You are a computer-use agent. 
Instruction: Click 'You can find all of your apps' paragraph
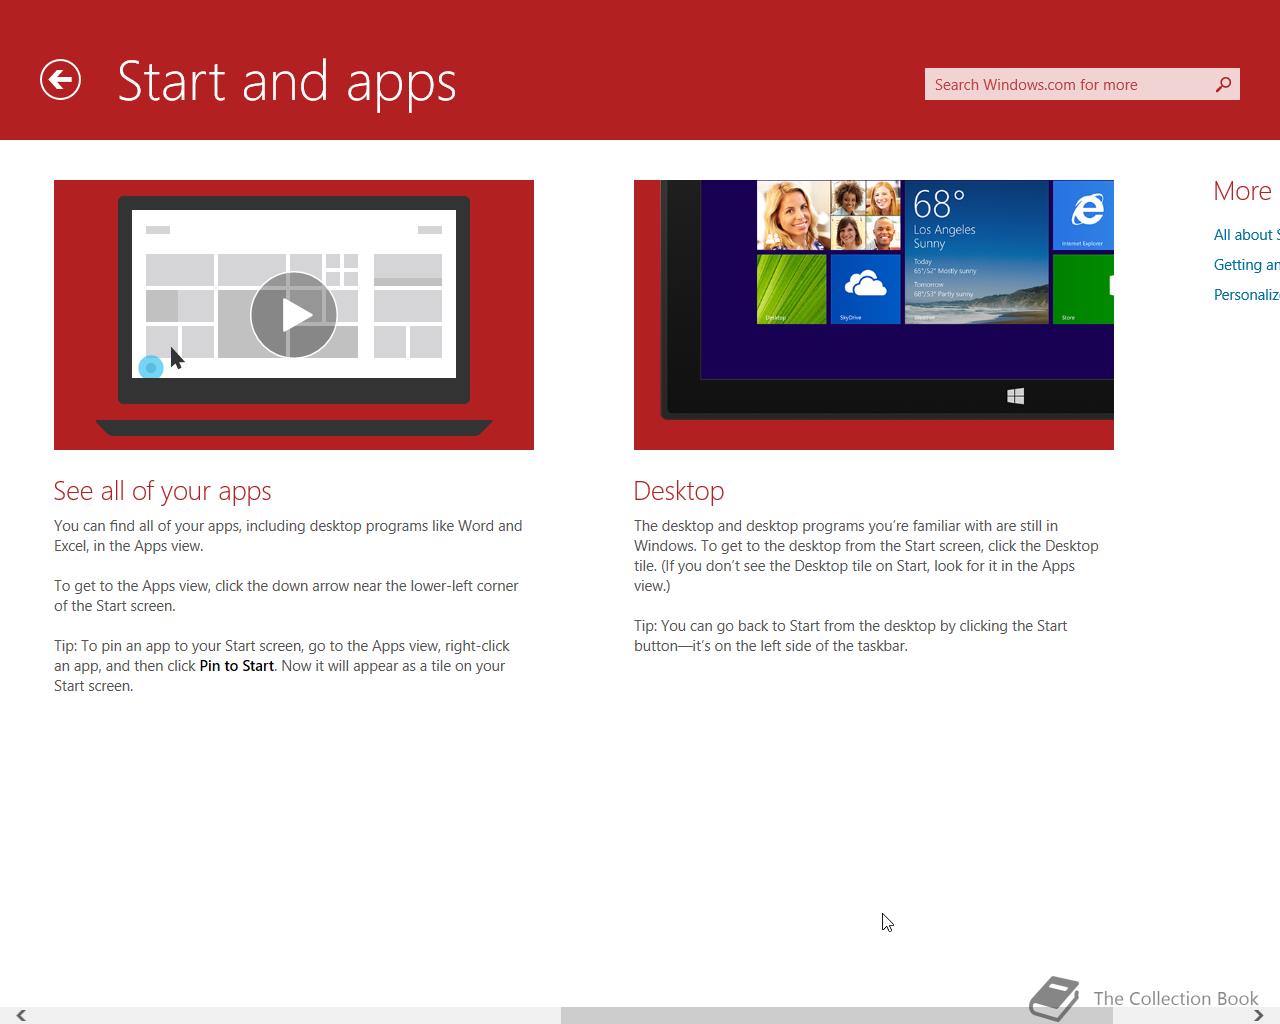[288, 536]
